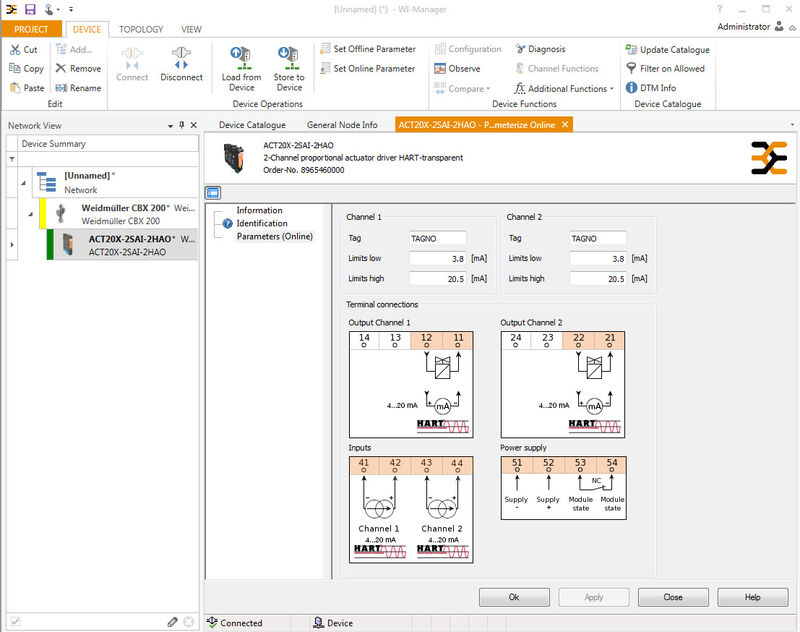Collapse the Weidmüller CBX 200 node
Image resolution: width=800 pixels, height=632 pixels.
pyautogui.click(x=31, y=213)
